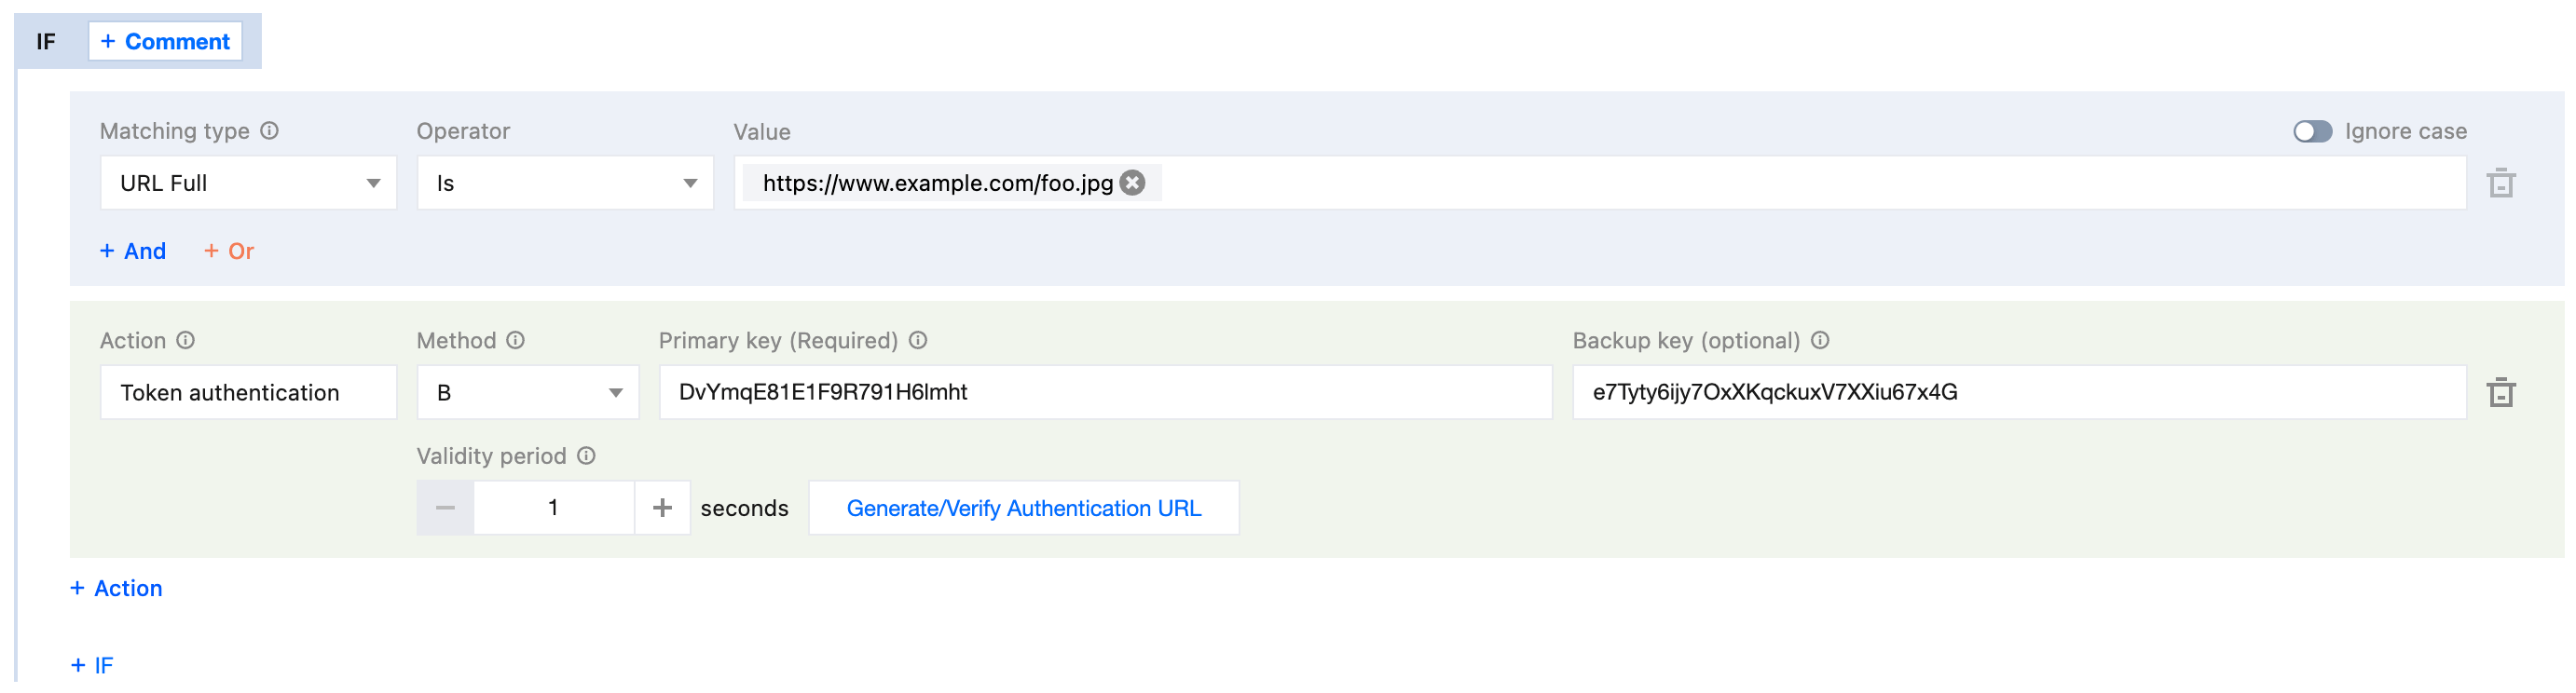Open the Matching type URL Full dropdown

[248, 183]
